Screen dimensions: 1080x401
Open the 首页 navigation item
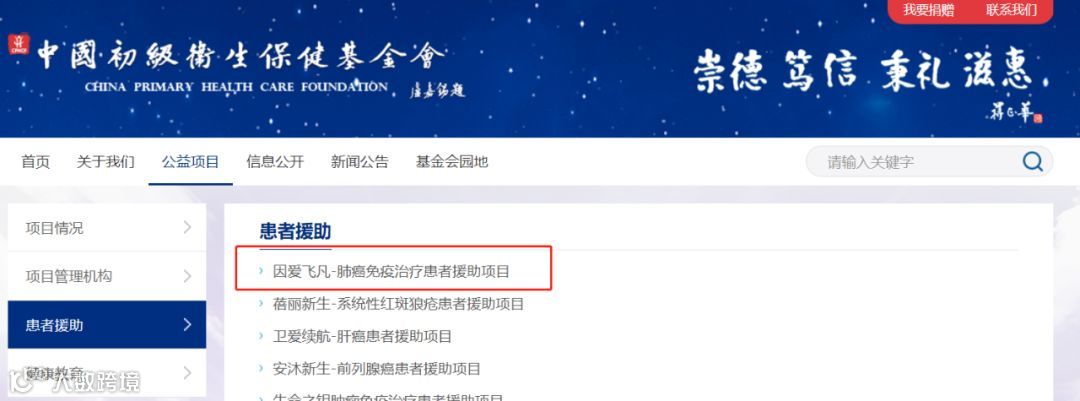point(35,162)
